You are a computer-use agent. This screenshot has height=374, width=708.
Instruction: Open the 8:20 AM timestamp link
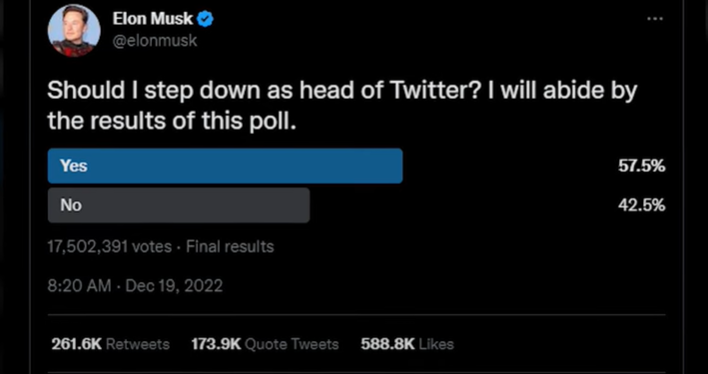[79, 286]
